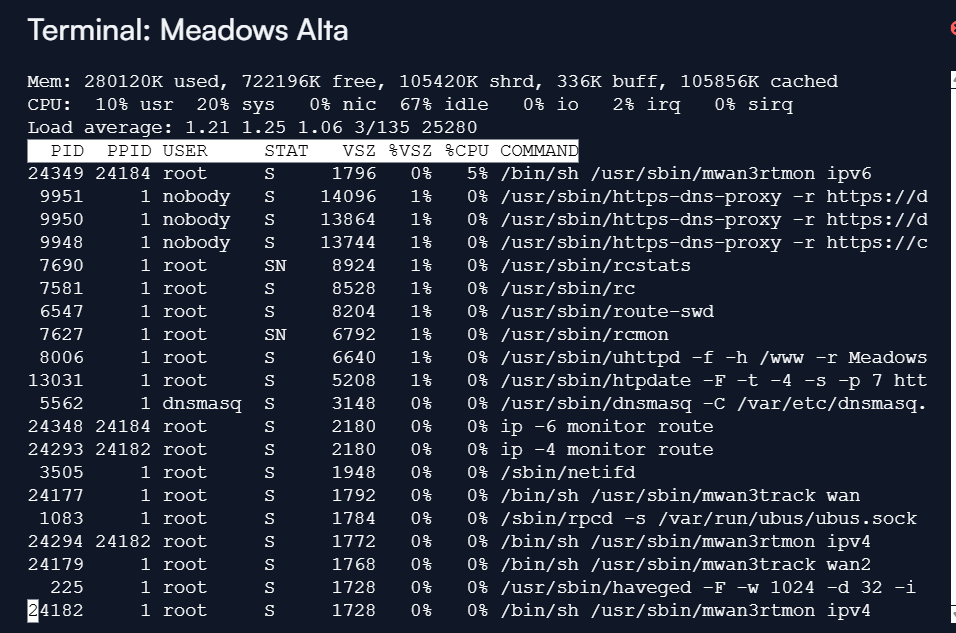Click the scrollbar down arrow
This screenshot has width=956, height=633.
953,613
